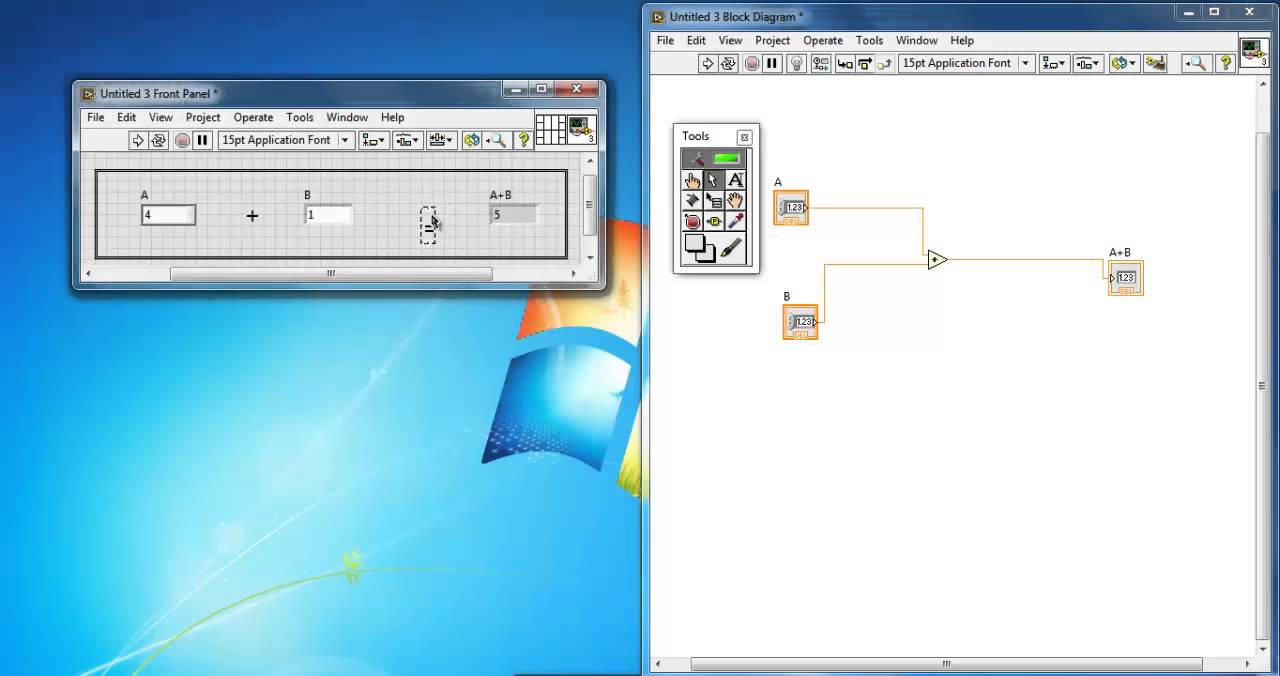Open Edit menu in Front Panel window
Screen dimensions: 1280x676
pos(126,118)
